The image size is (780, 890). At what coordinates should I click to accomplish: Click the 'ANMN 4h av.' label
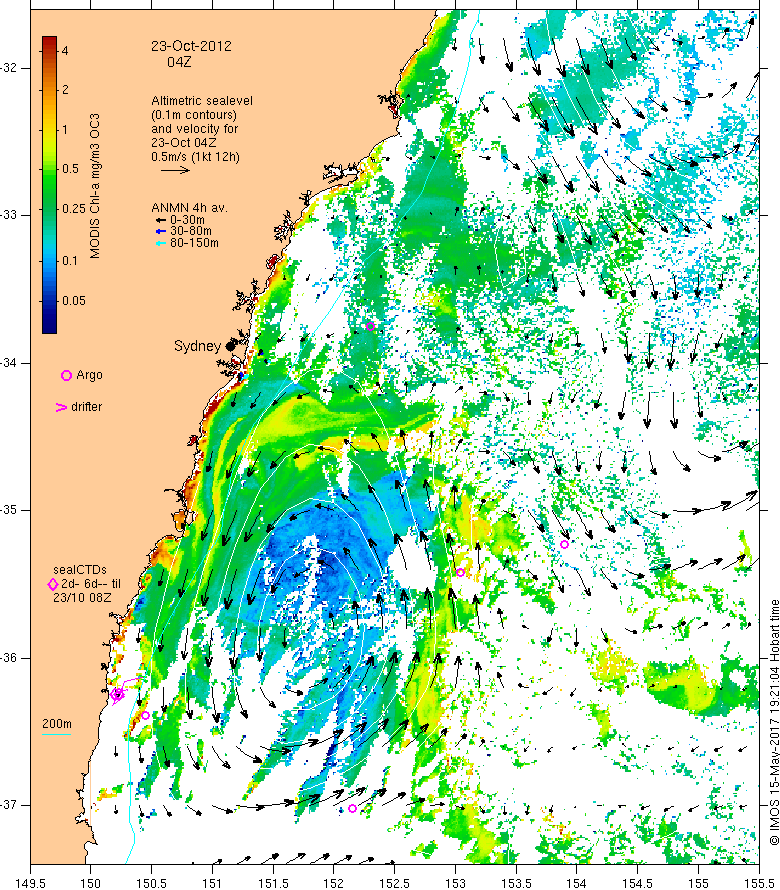tap(190, 208)
